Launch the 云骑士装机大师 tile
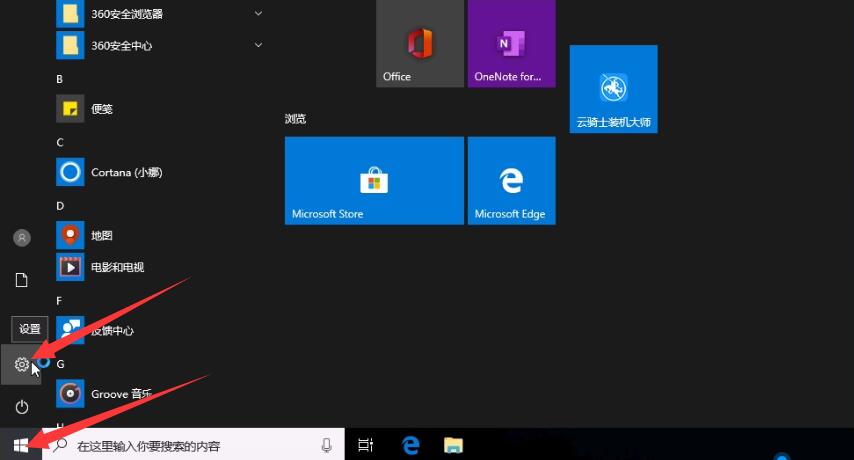The height and width of the screenshot is (460, 854). pos(613,89)
